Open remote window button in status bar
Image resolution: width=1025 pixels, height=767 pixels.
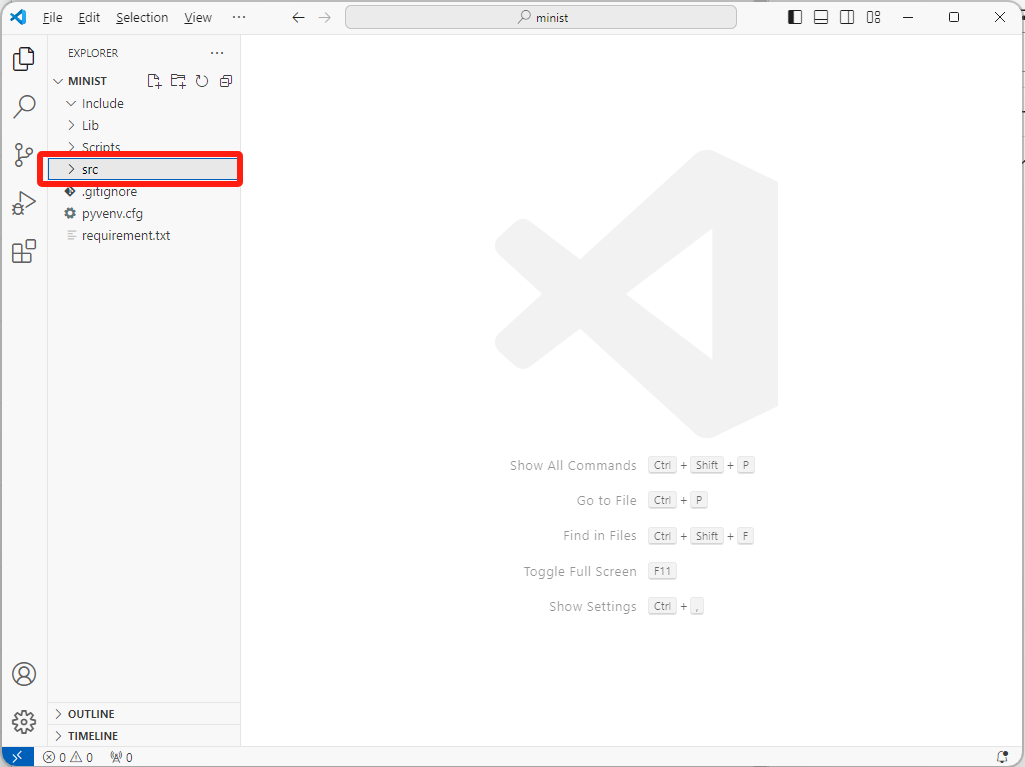pos(18,757)
